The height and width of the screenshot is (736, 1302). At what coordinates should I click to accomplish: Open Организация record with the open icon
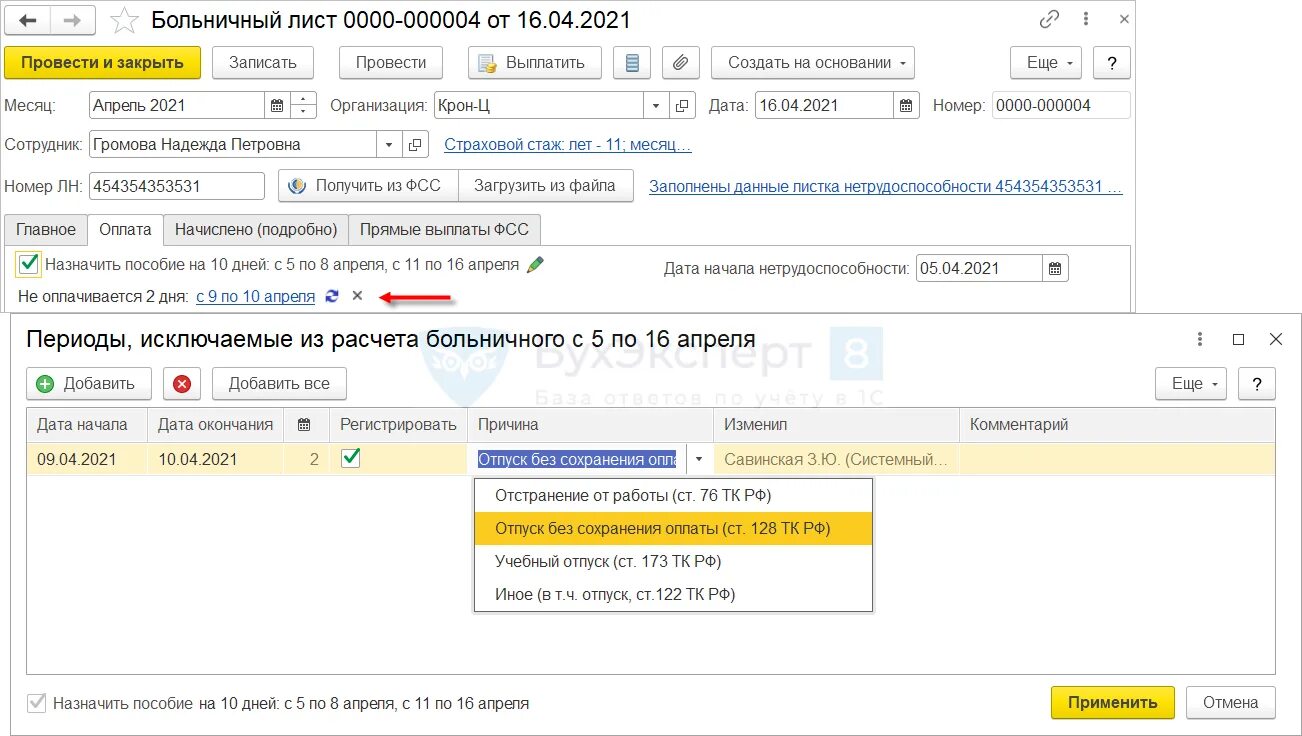(682, 105)
